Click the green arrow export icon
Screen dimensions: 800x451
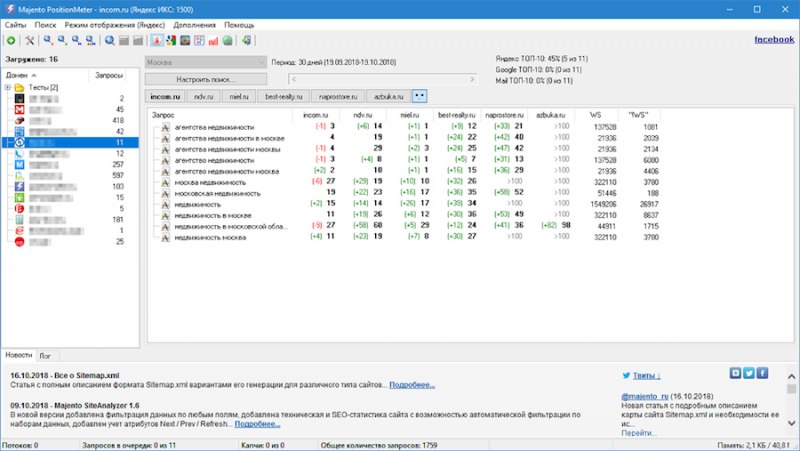point(246,40)
